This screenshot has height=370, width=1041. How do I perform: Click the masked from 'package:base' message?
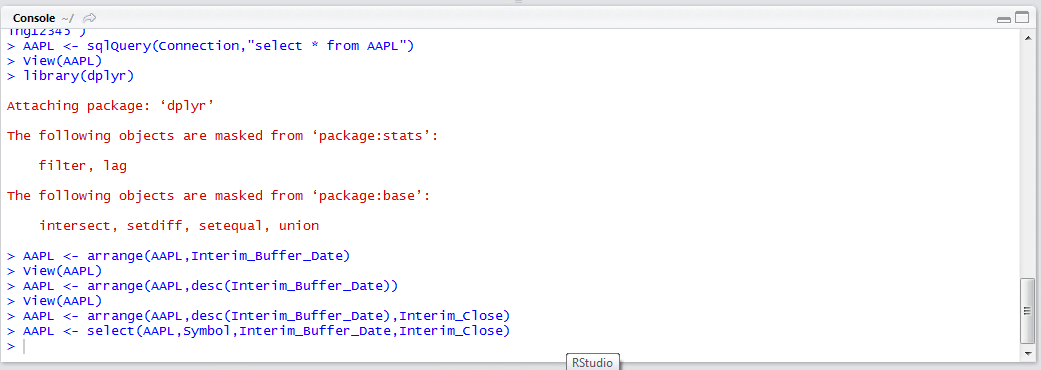[219, 196]
